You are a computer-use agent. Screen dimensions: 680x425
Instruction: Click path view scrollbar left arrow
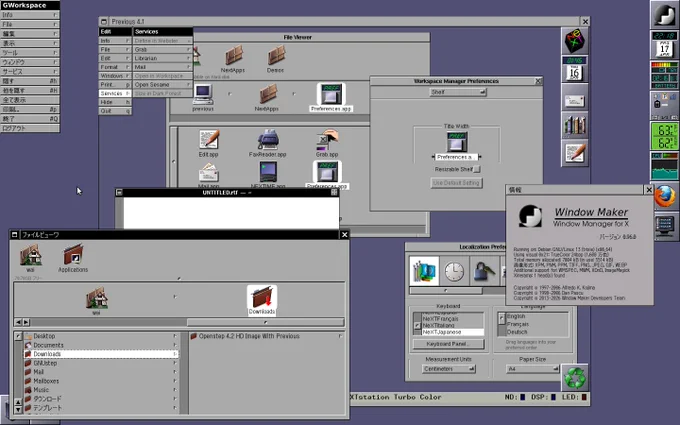[x=18, y=322]
